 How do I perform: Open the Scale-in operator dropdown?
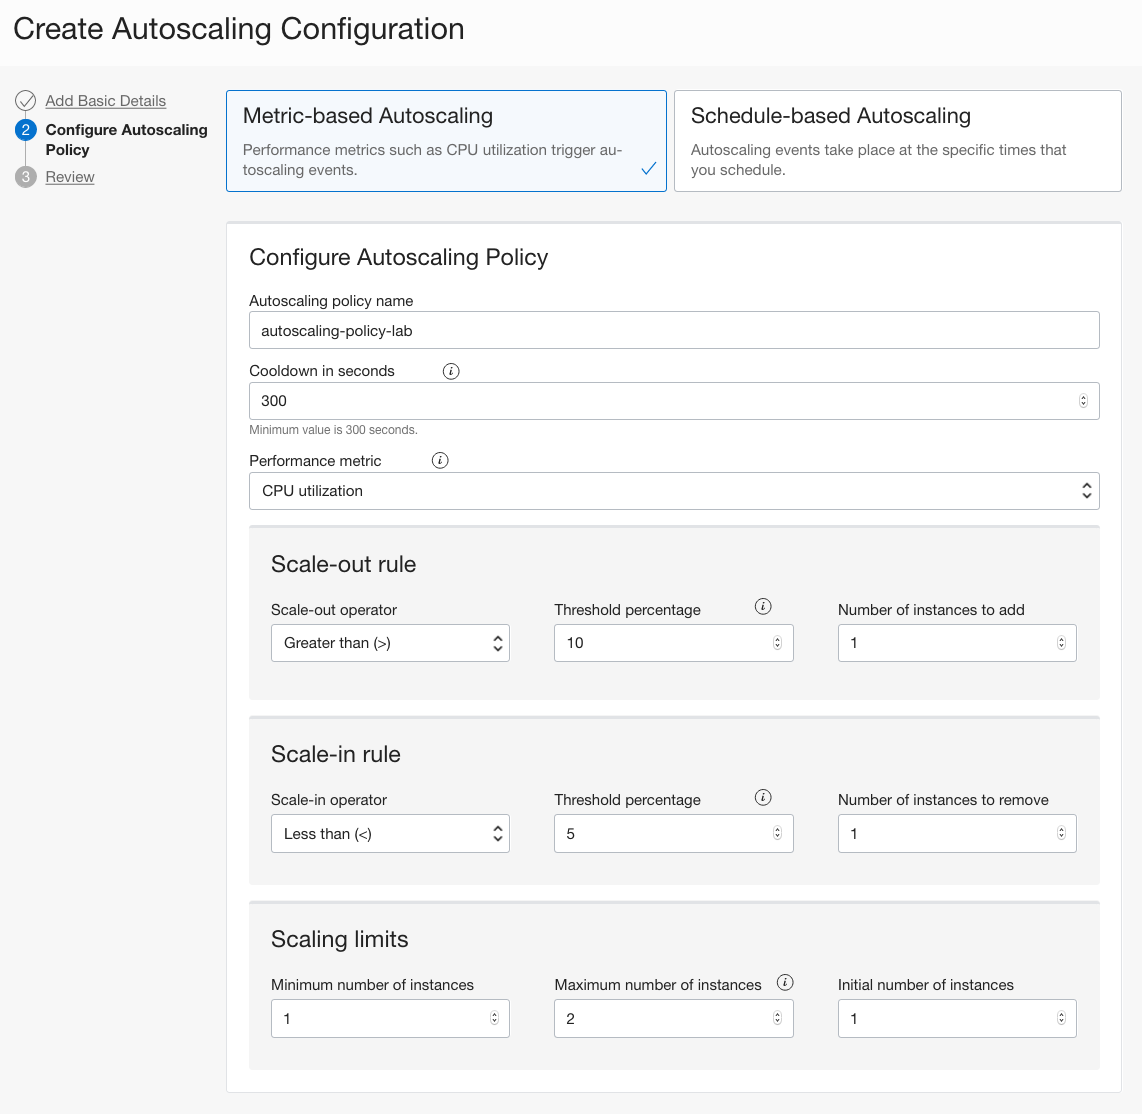point(390,834)
